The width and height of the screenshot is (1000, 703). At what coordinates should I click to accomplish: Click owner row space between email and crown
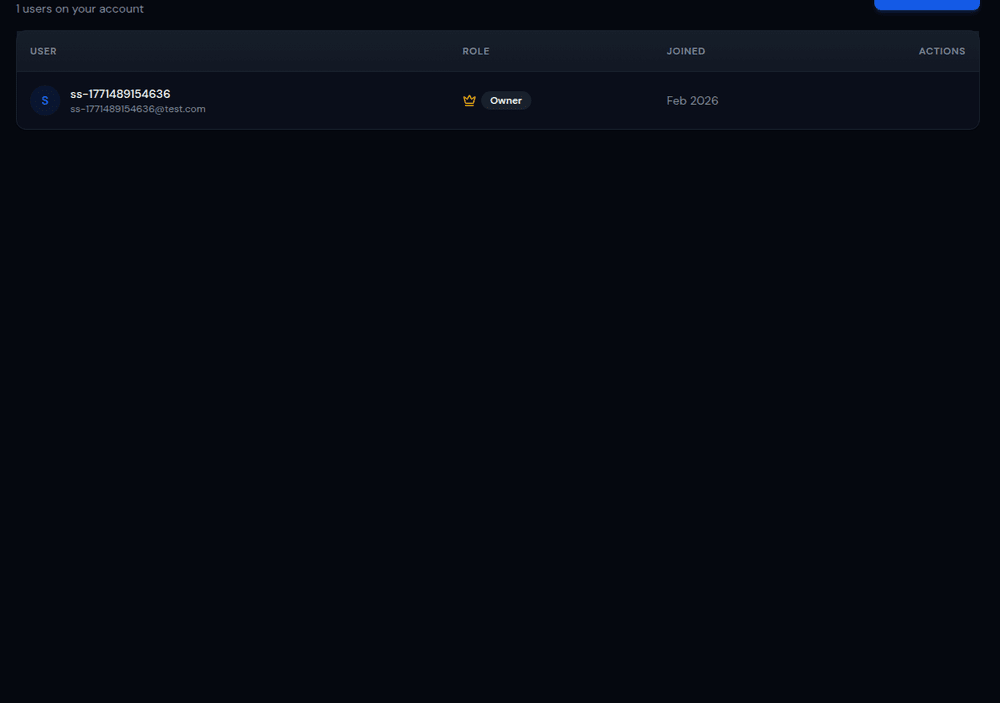click(x=330, y=101)
